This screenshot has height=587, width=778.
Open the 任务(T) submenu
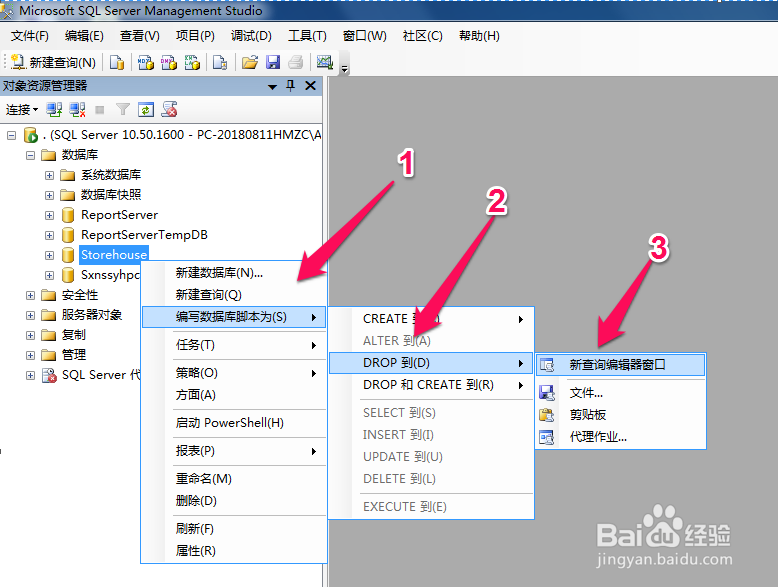234,345
